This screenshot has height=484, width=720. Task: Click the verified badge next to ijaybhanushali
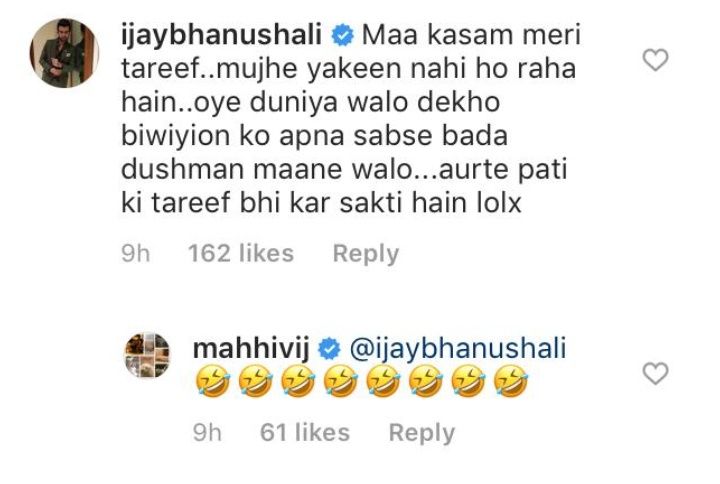point(342,37)
